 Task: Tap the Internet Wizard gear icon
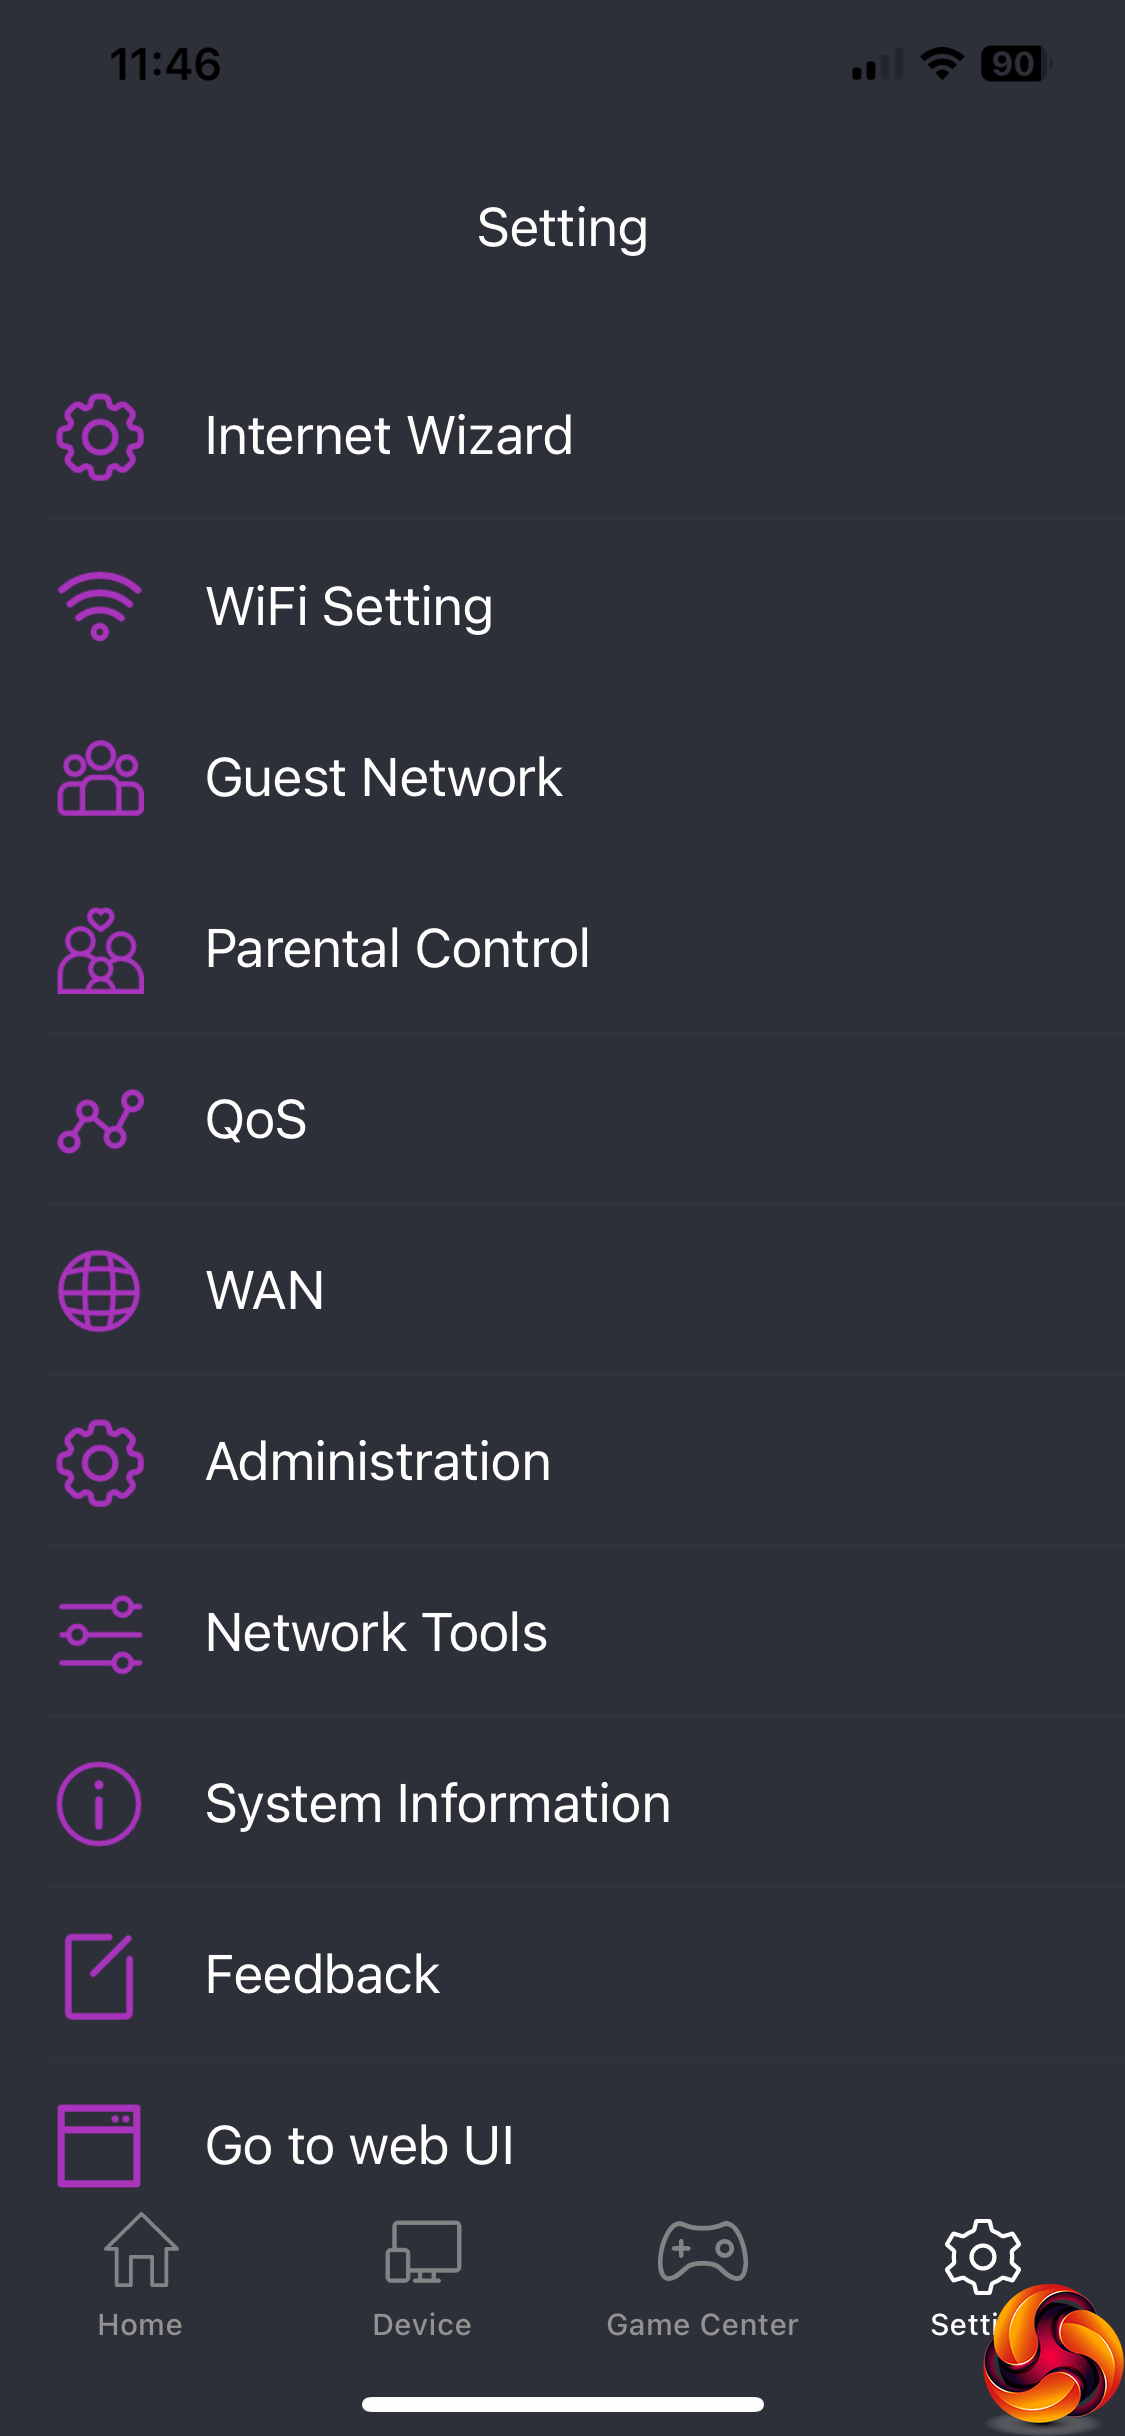coord(100,436)
